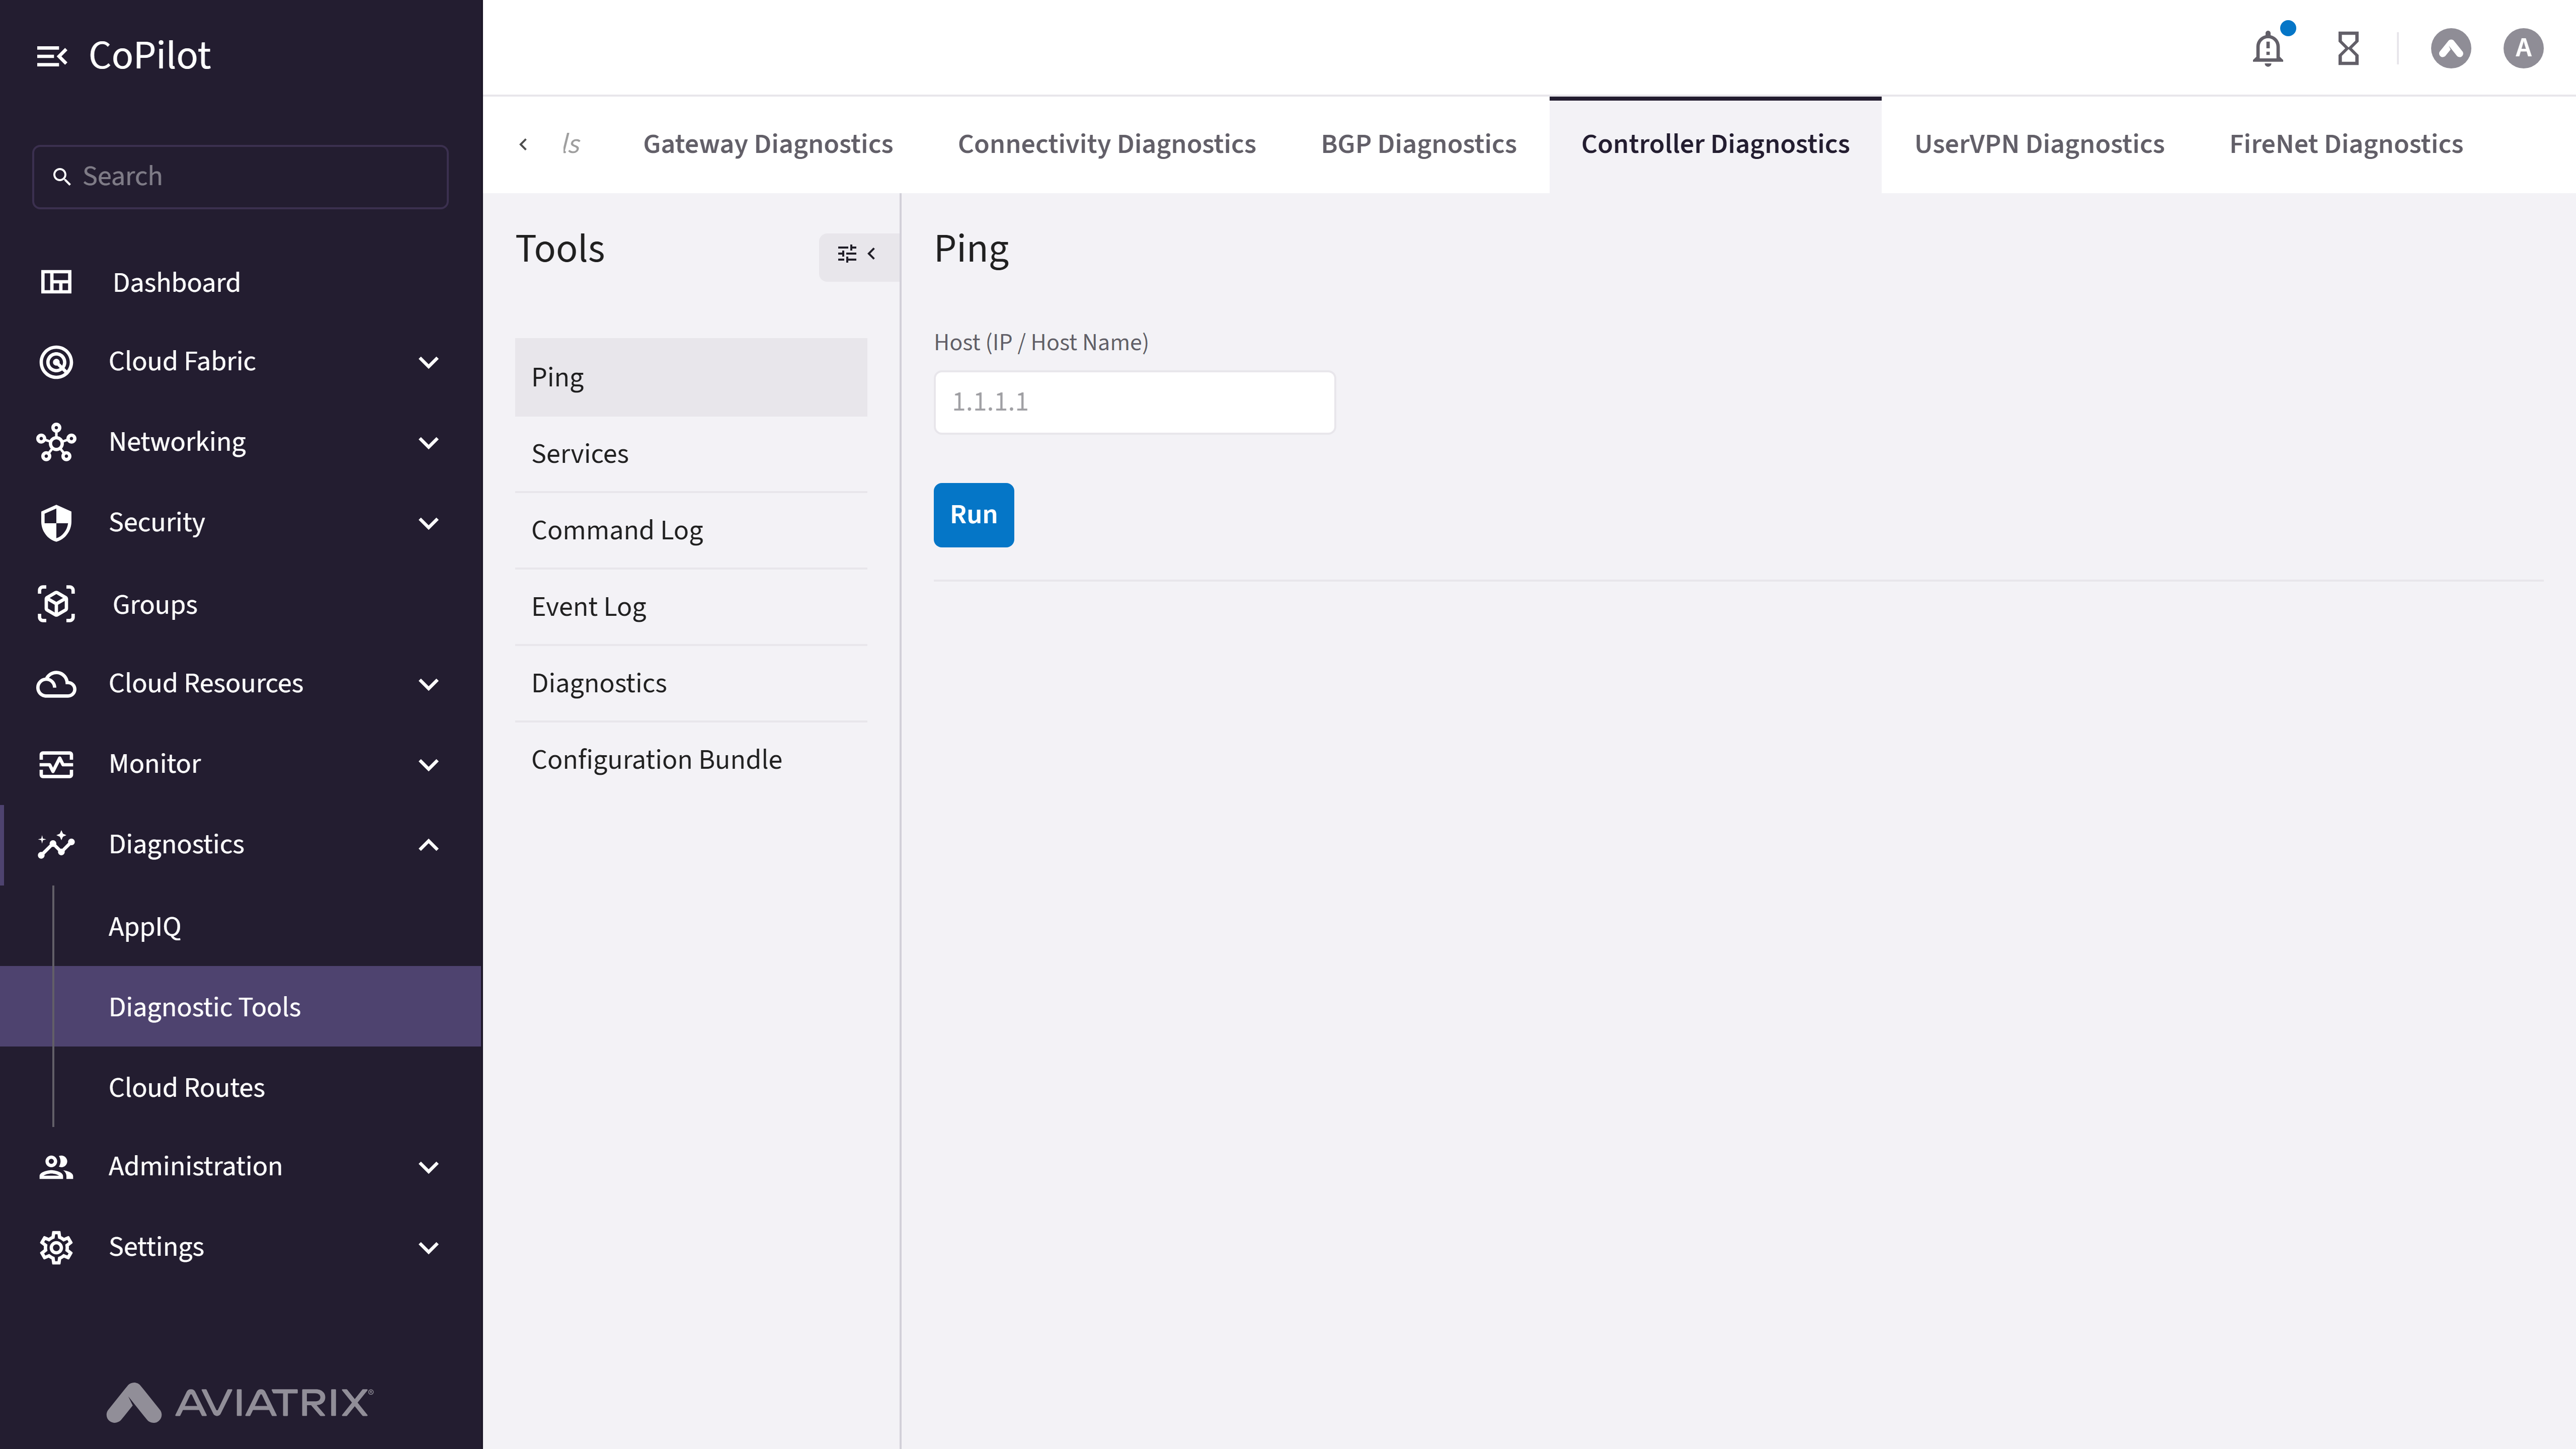Select the Controller Diagnostics tab
2576x1449 pixels.
(x=1715, y=144)
